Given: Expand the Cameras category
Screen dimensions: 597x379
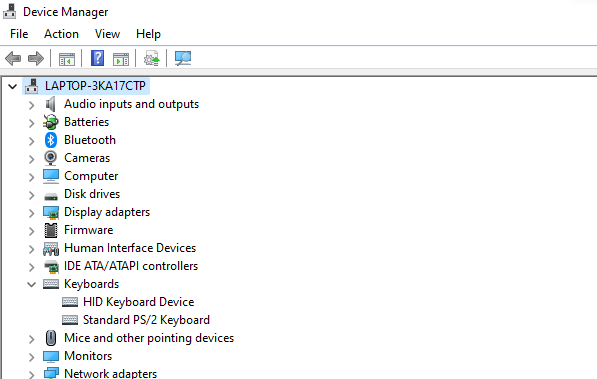Looking at the screenshot, I should [x=32, y=159].
